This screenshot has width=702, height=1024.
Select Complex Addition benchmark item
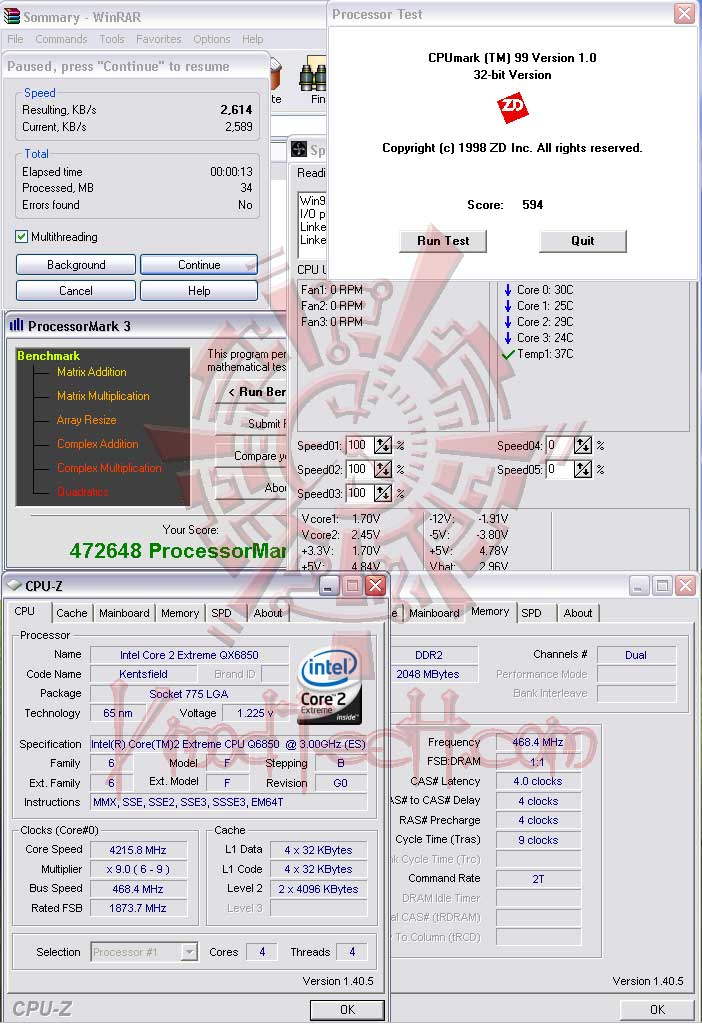(97, 443)
